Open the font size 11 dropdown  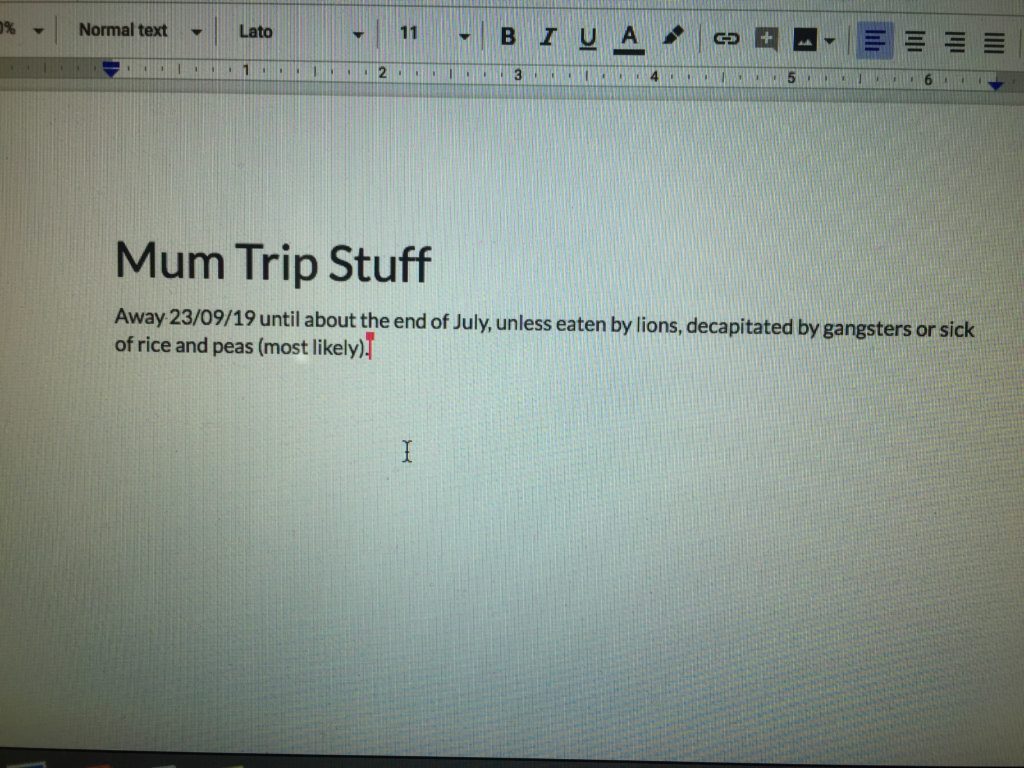pyautogui.click(x=433, y=34)
